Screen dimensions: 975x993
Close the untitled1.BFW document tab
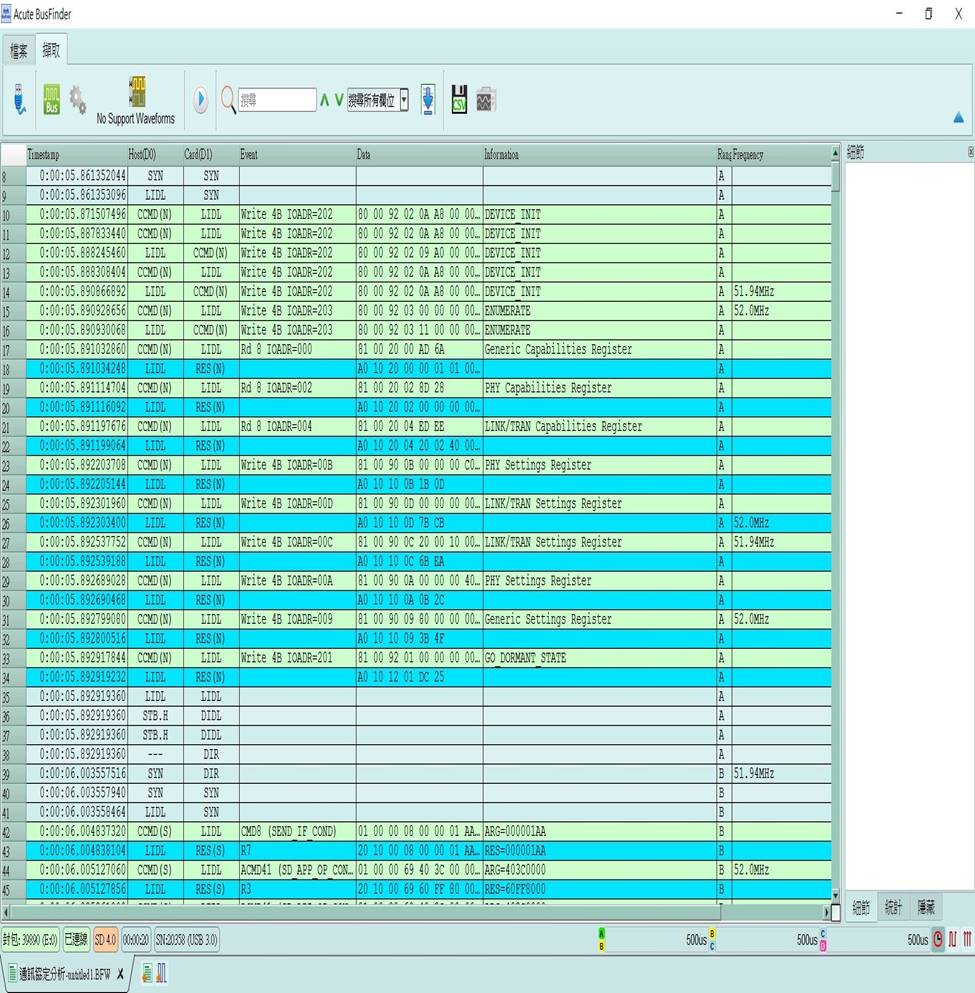coord(120,973)
